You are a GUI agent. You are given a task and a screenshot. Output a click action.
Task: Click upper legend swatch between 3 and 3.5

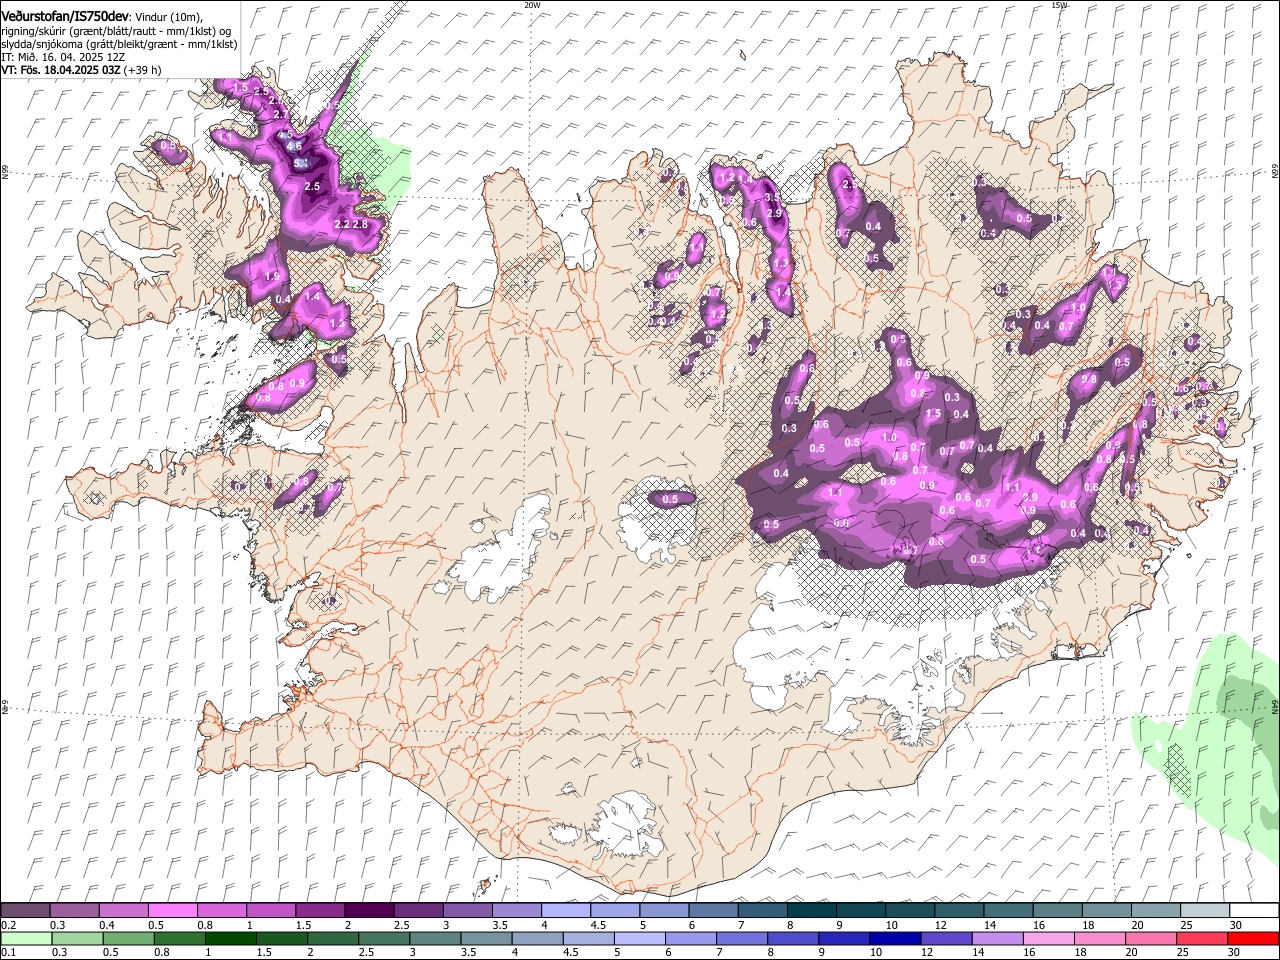click(x=467, y=910)
